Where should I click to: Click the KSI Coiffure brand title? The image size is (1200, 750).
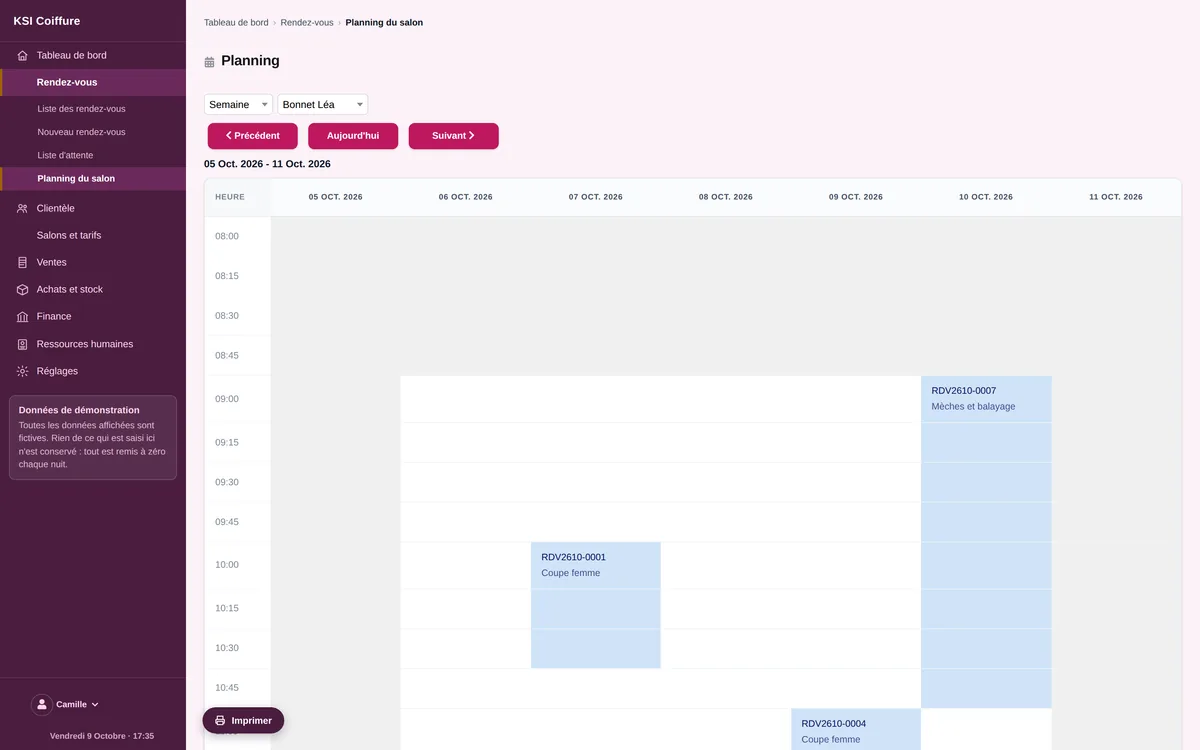click(x=47, y=21)
